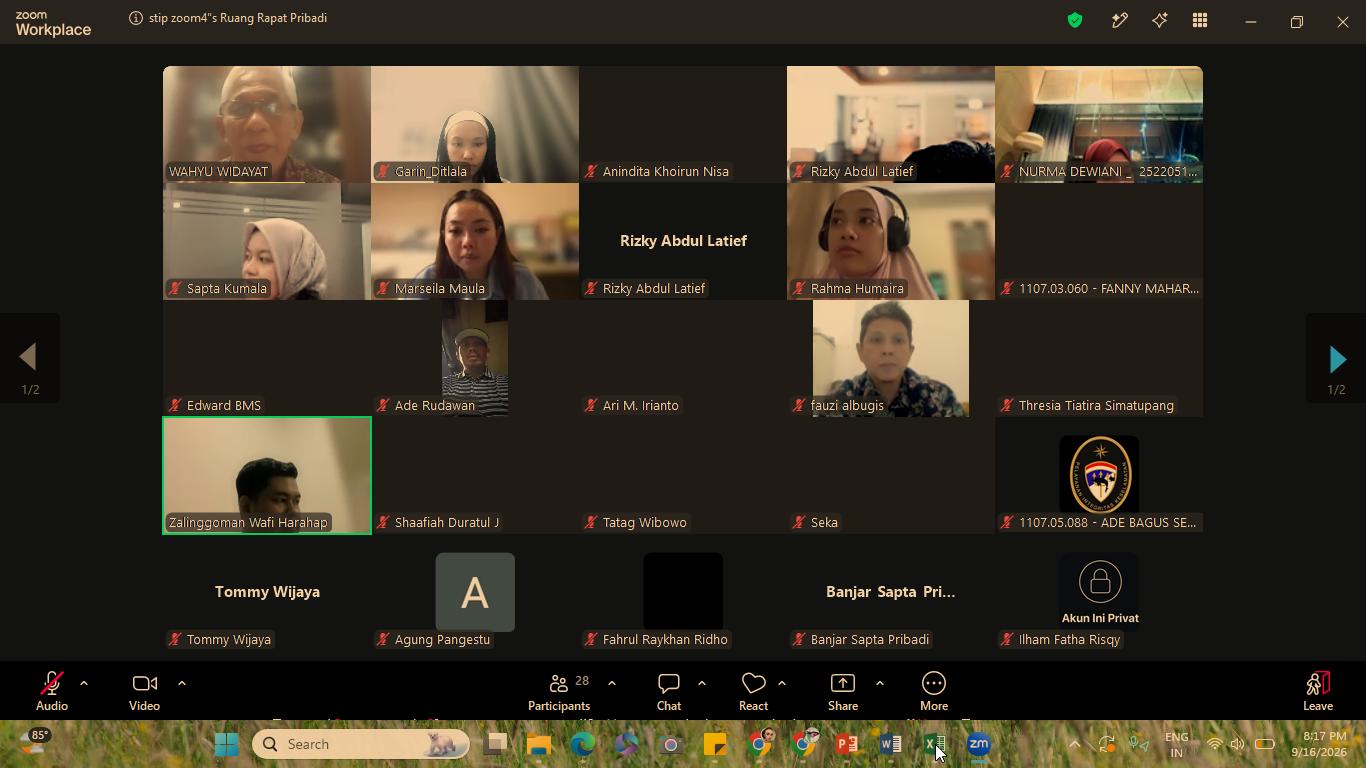
Task: Open the AI Companion sparkle icon
Action: coord(1159,20)
